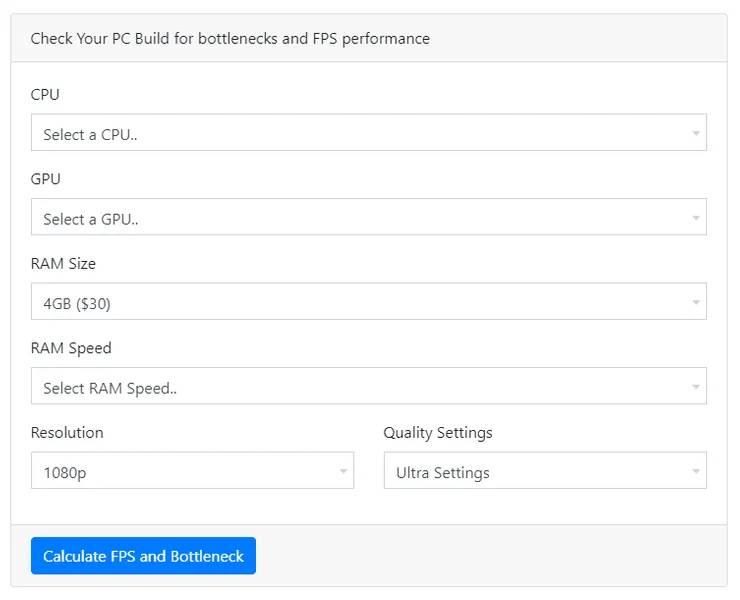This screenshot has height=600, width=740.
Task: Open the RAM Size 4GB dropdown
Action: click(369, 301)
